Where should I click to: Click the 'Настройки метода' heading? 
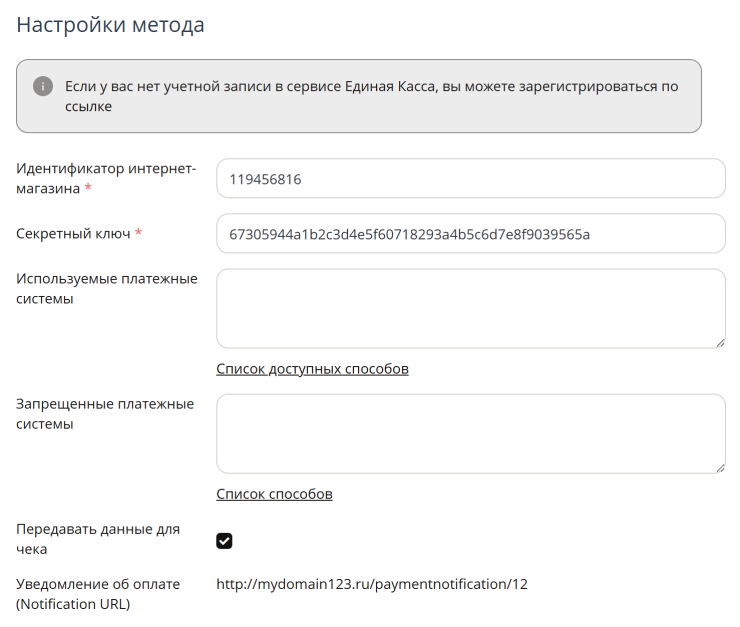click(x=110, y=25)
